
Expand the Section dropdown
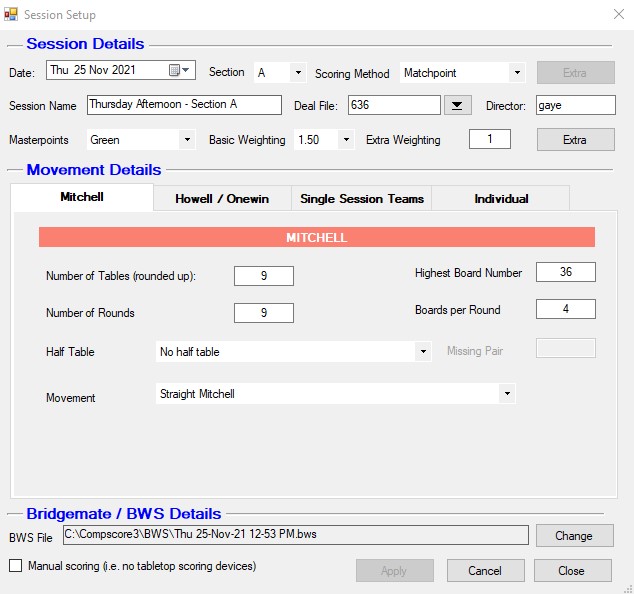[x=298, y=73]
